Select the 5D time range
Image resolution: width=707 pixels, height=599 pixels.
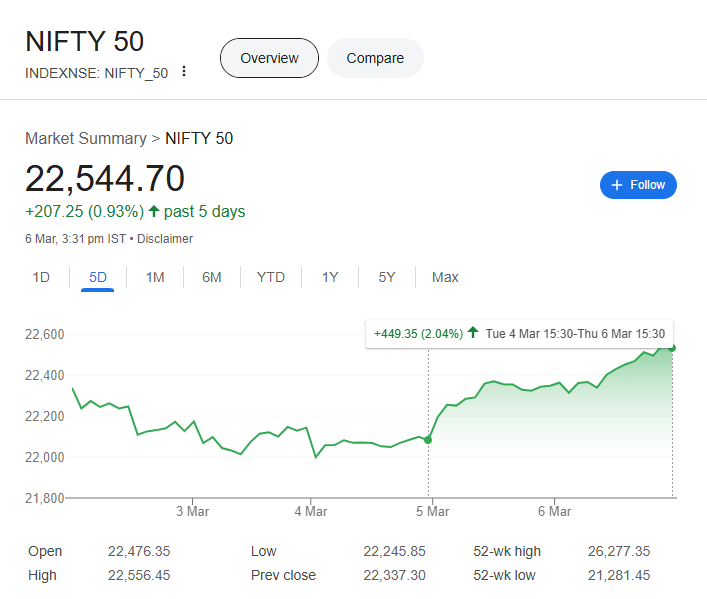pyautogui.click(x=98, y=277)
